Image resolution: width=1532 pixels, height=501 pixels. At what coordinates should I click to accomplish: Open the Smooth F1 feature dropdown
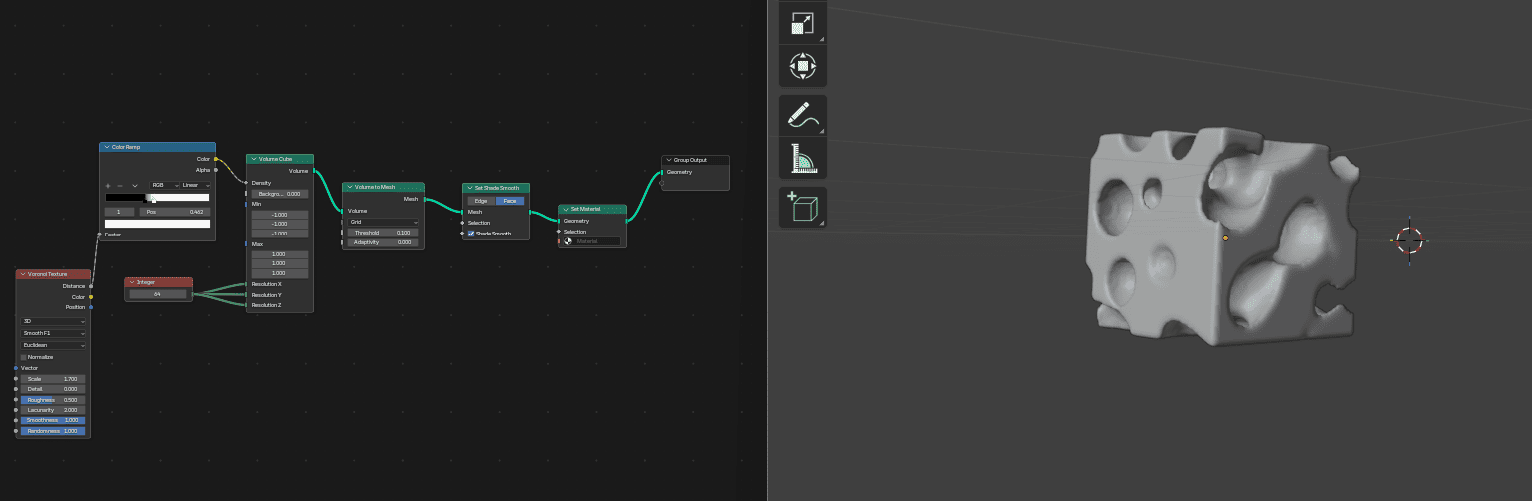point(54,333)
